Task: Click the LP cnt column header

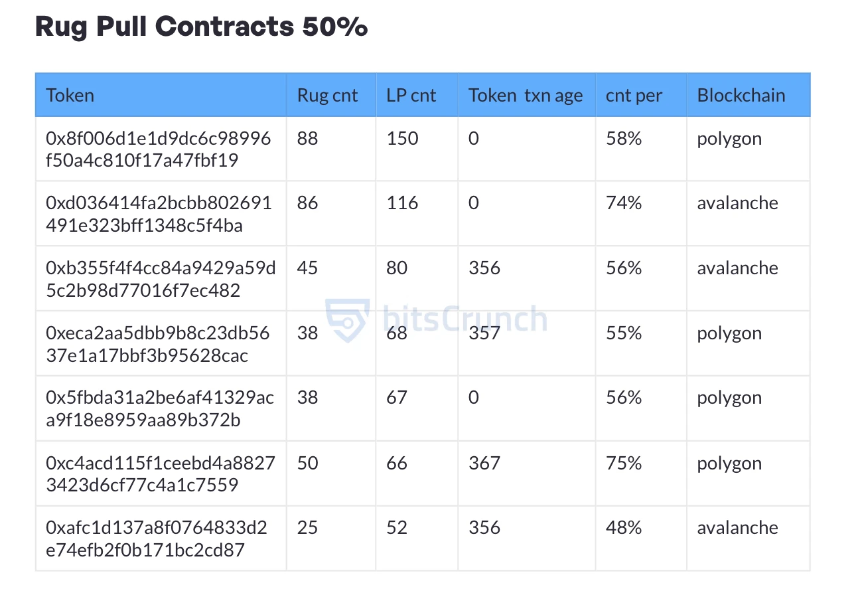Action: pos(411,96)
